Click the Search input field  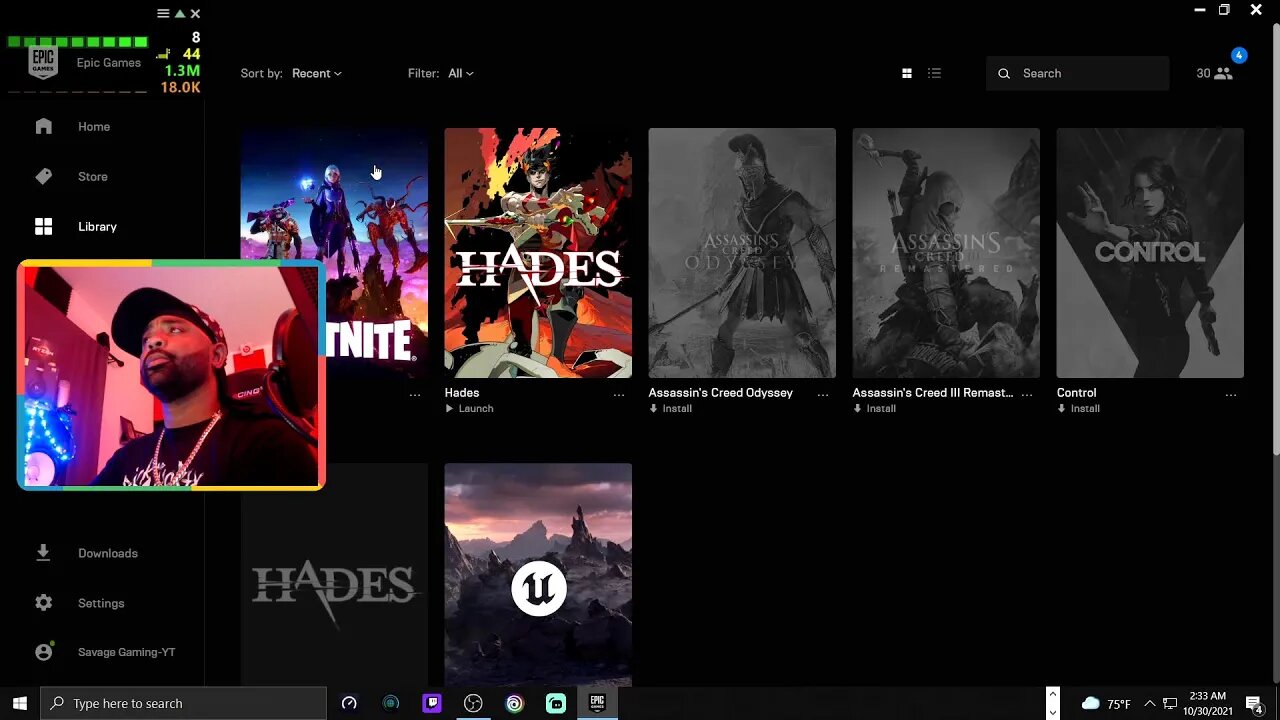(x=1077, y=73)
